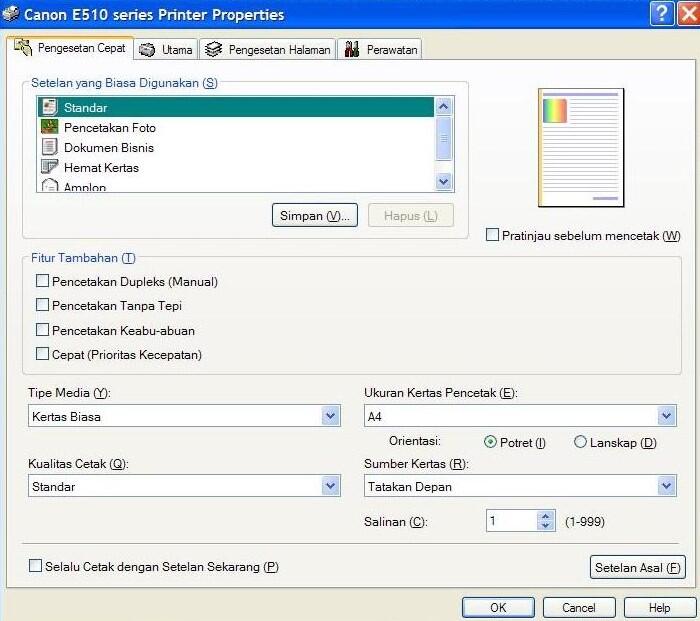Select Pencetakan Foto in the list
700x621 pixels.
tap(235, 127)
